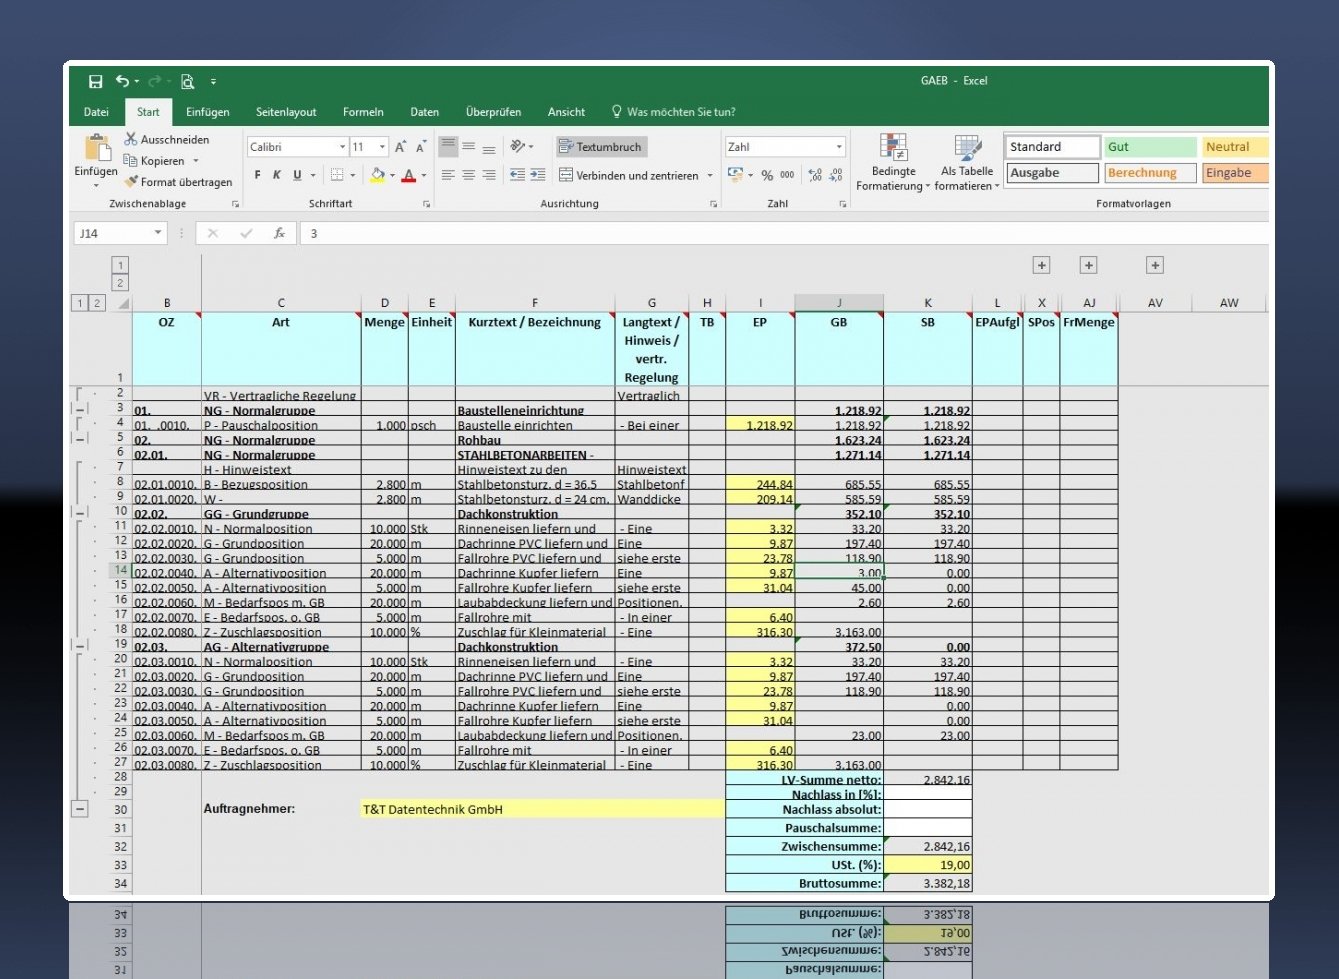Activate Format übertragen paintbrush
The height and width of the screenshot is (979, 1339).
click(131, 182)
